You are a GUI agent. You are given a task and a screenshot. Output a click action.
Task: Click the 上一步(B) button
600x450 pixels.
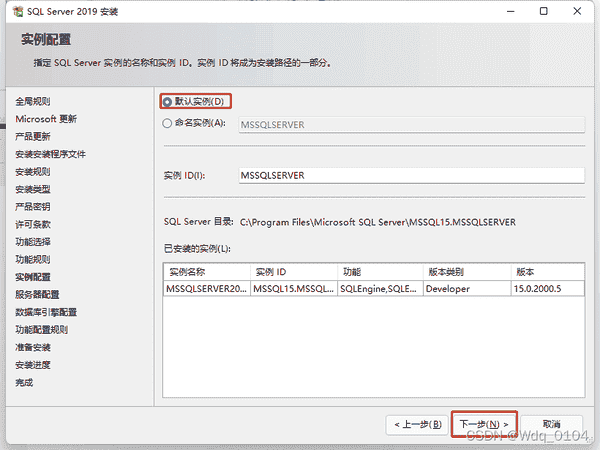(x=416, y=424)
